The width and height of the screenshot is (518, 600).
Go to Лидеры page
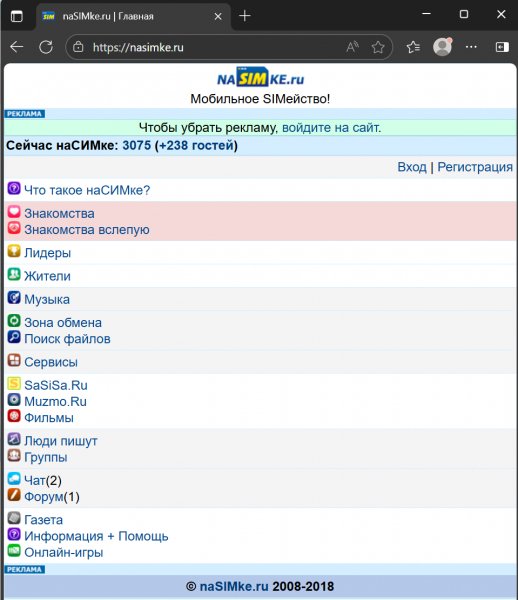(47, 253)
